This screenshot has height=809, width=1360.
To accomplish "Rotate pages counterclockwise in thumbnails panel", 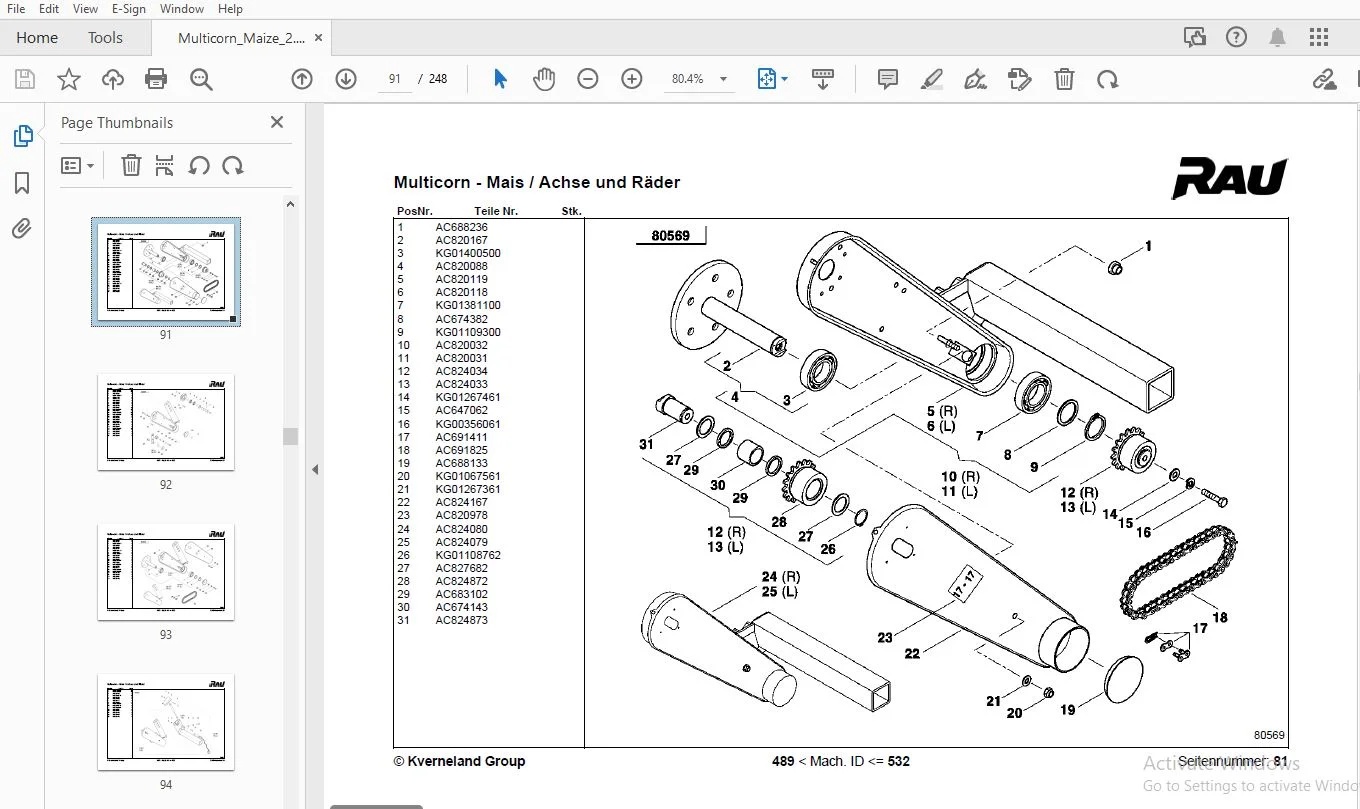I will pos(199,166).
